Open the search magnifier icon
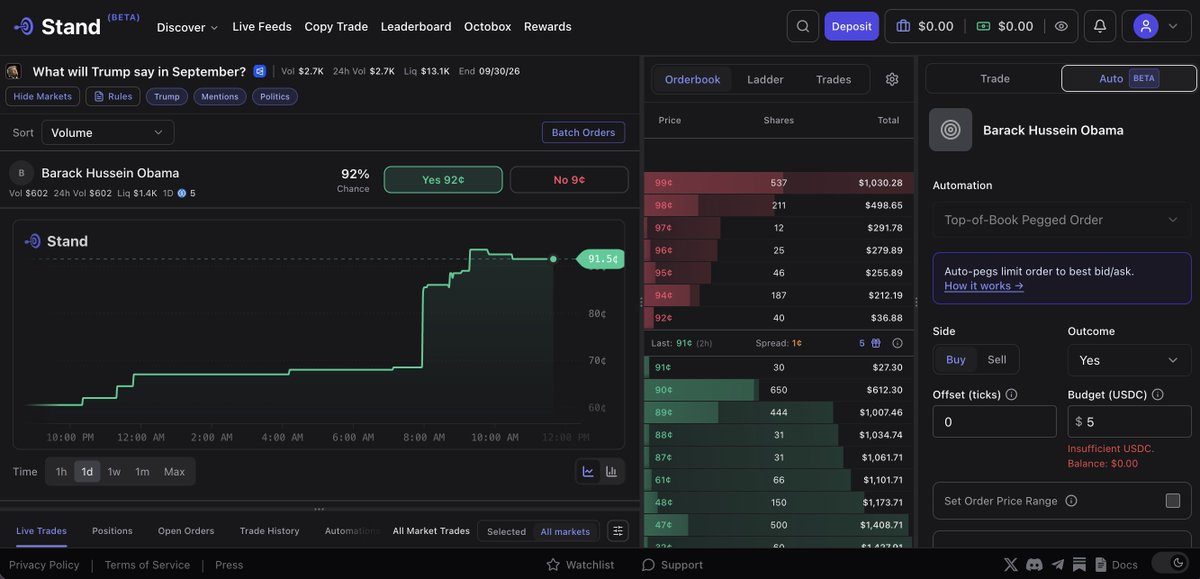Image resolution: width=1200 pixels, height=579 pixels. (x=802, y=26)
